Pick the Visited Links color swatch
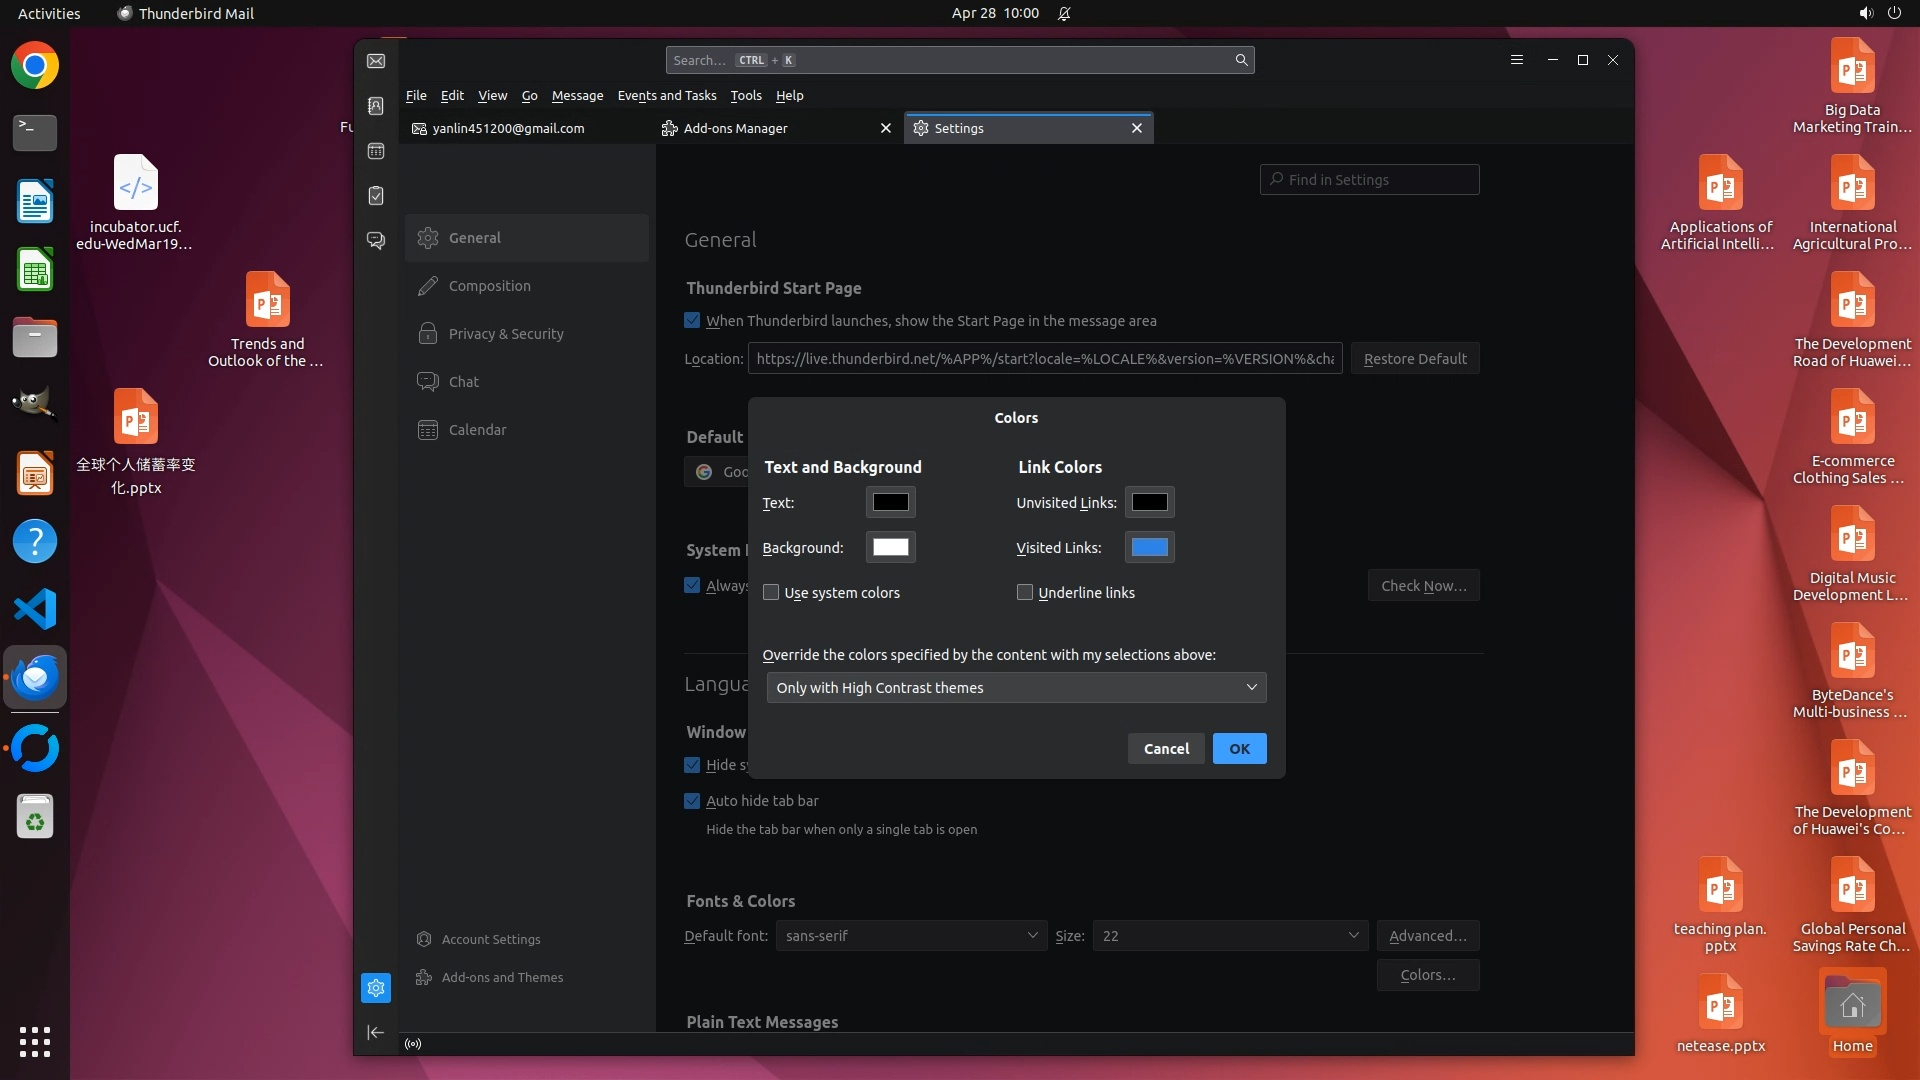Viewport: 1920px width, 1080px height. pos(1149,548)
